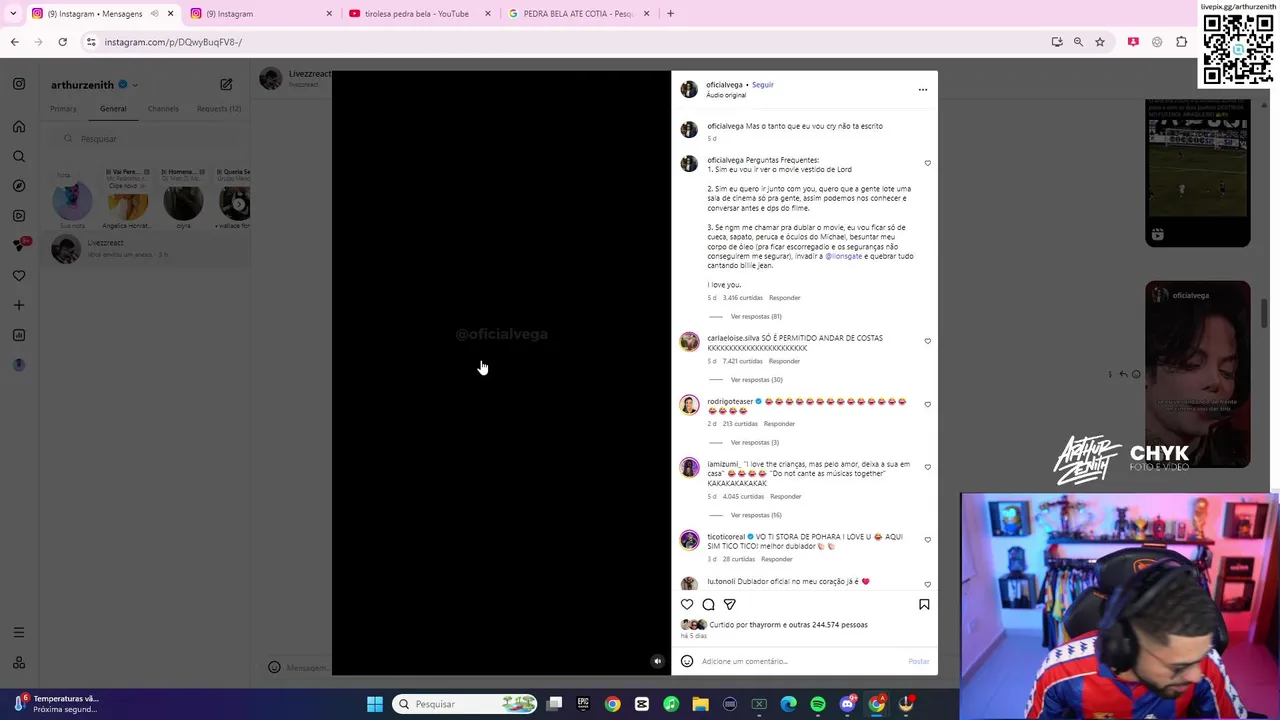This screenshot has height=720, width=1280.
Task: Open the Requests (12) tab
Action: (x=219, y=109)
